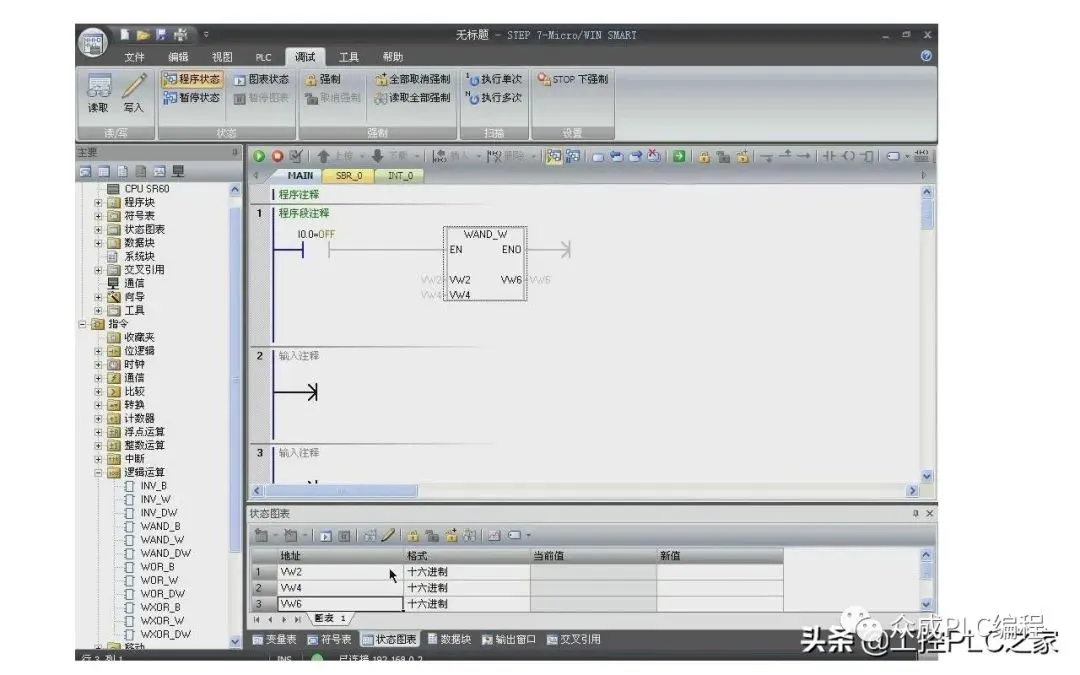Click the Read (读取) ribbon icon
The width and height of the screenshot is (1080, 675).
tap(98, 93)
